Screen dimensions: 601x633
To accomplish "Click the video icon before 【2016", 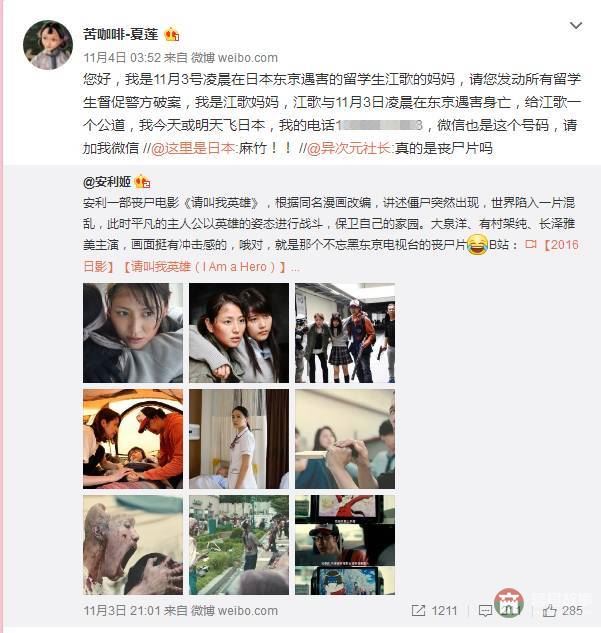I will coord(531,244).
